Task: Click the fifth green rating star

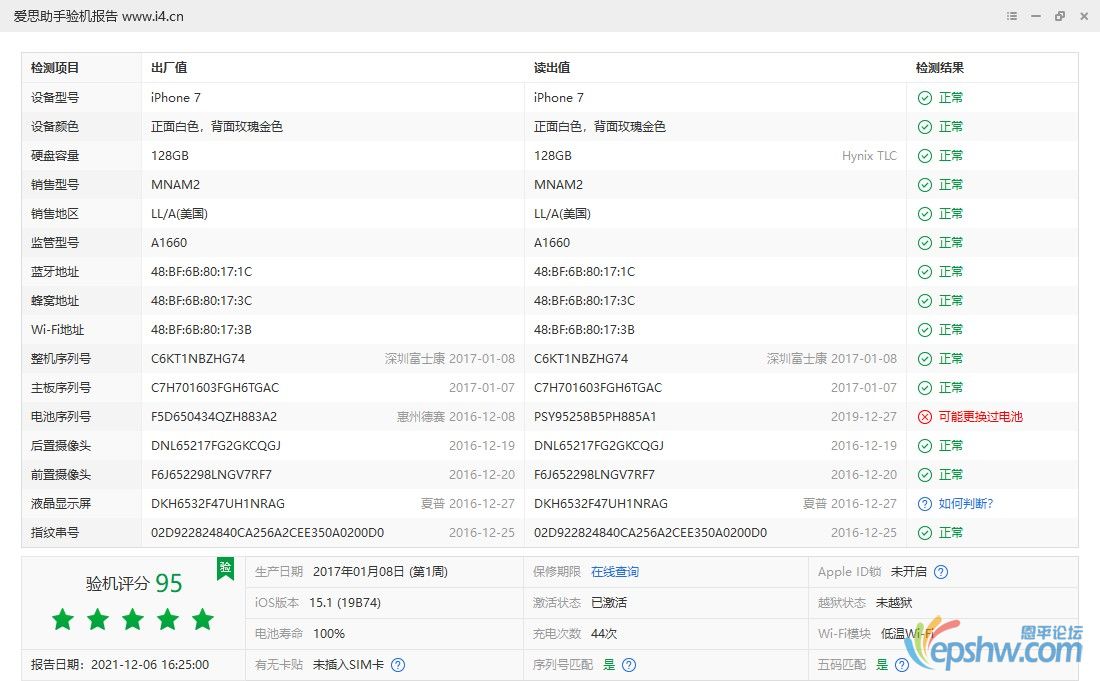Action: (x=203, y=619)
